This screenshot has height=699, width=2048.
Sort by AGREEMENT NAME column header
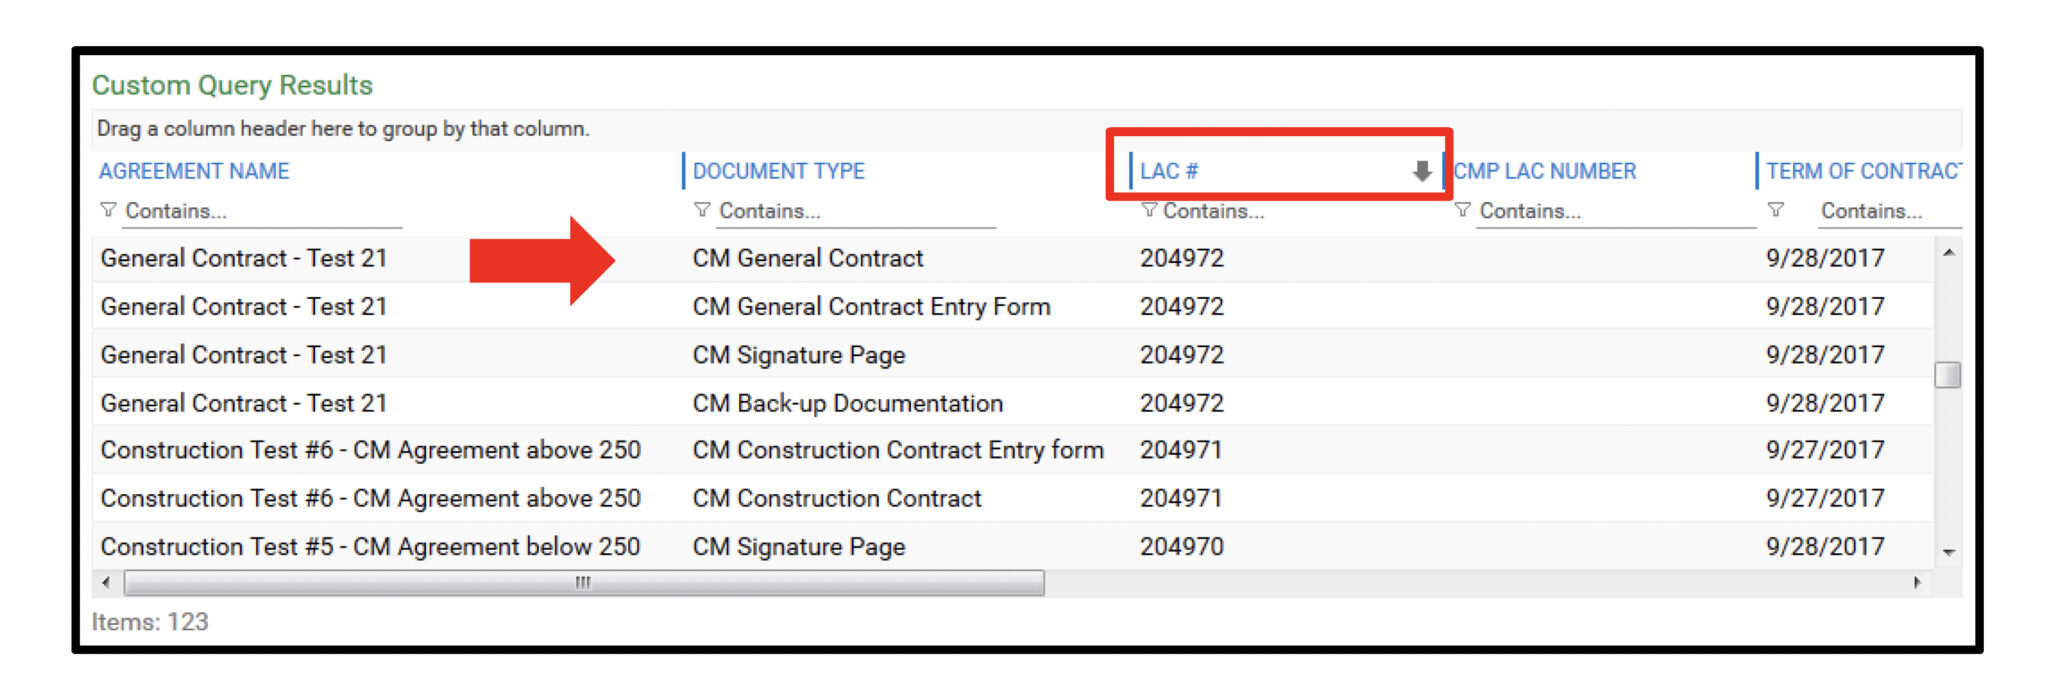(194, 171)
